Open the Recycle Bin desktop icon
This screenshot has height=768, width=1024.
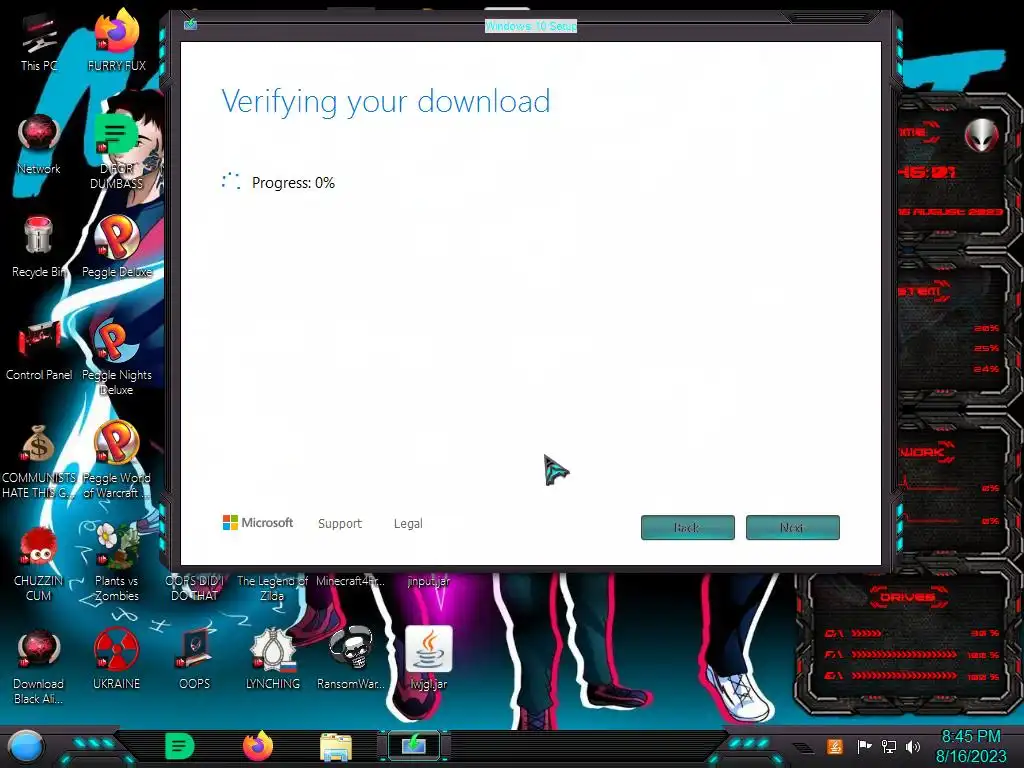[x=39, y=248]
